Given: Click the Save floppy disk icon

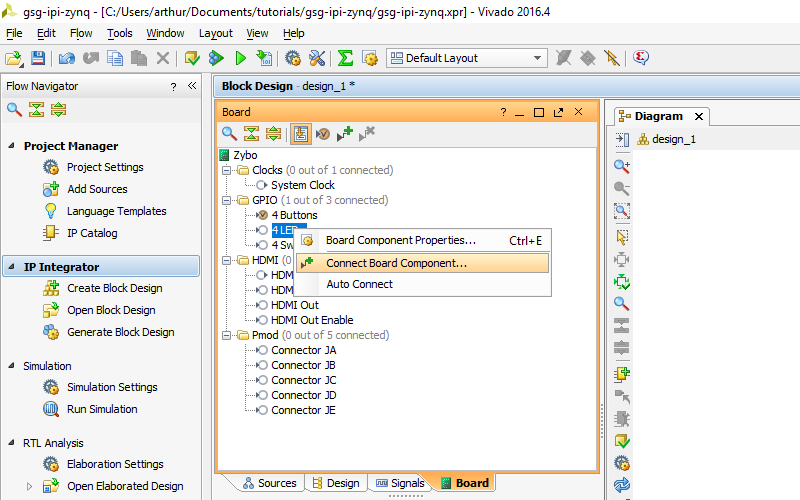Looking at the screenshot, I should click(x=38, y=58).
